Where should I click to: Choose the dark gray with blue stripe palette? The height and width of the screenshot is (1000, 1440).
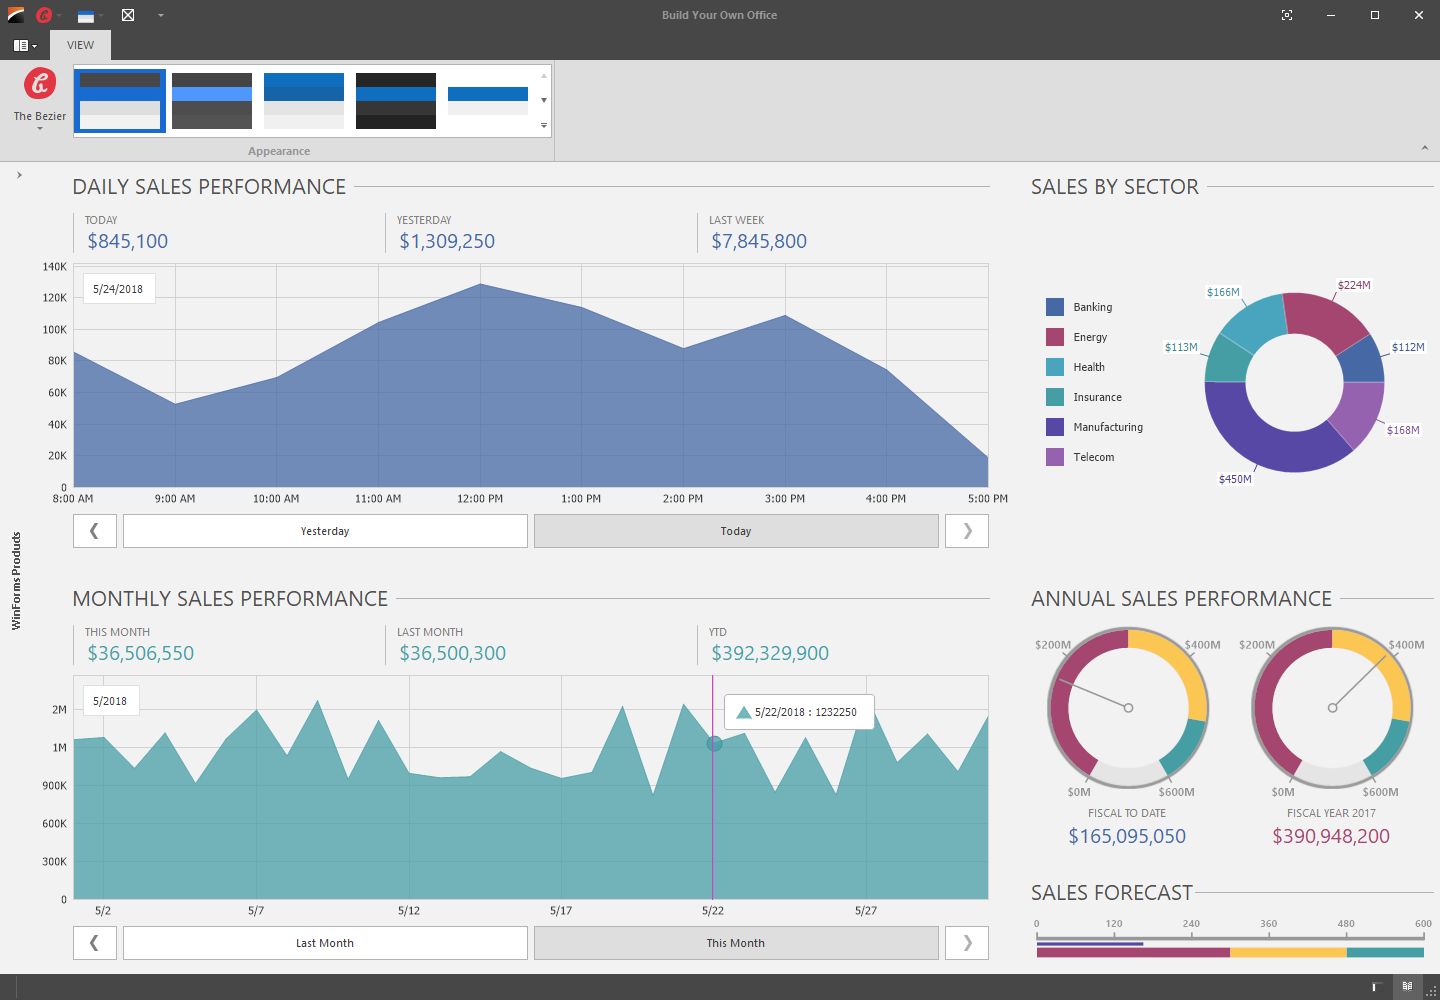point(212,101)
